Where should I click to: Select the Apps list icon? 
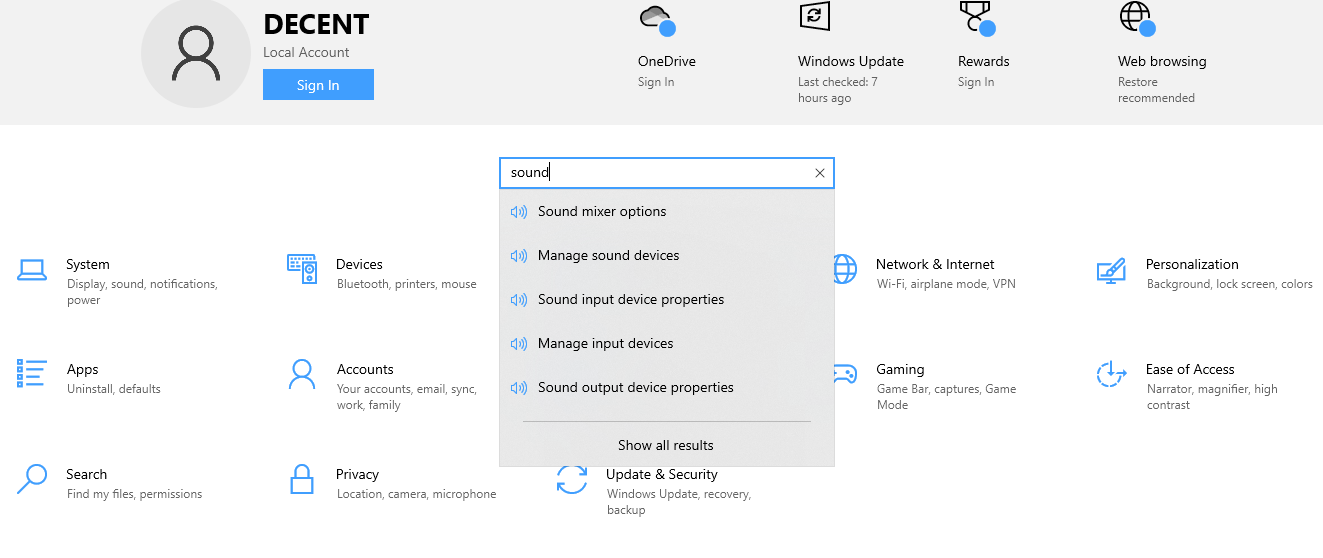[32, 373]
